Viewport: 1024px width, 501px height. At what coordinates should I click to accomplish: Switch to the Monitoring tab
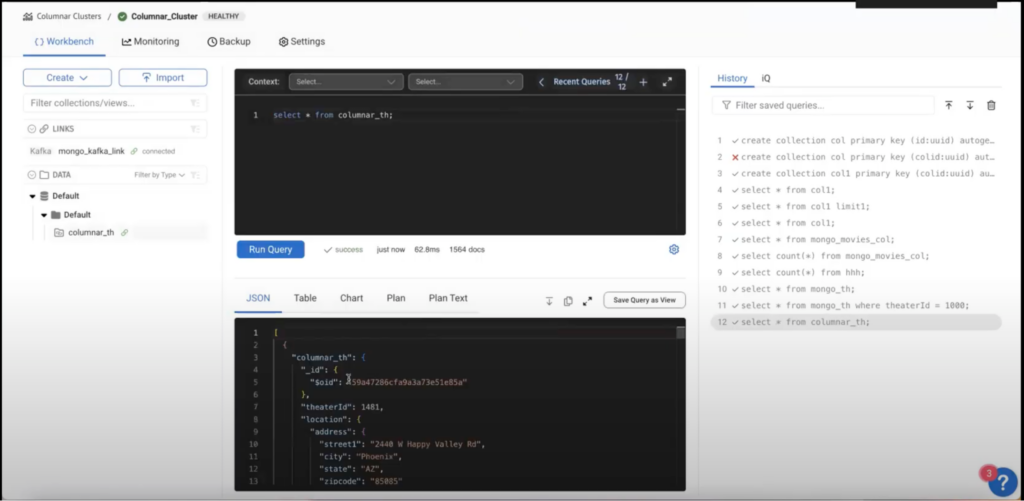tap(150, 41)
